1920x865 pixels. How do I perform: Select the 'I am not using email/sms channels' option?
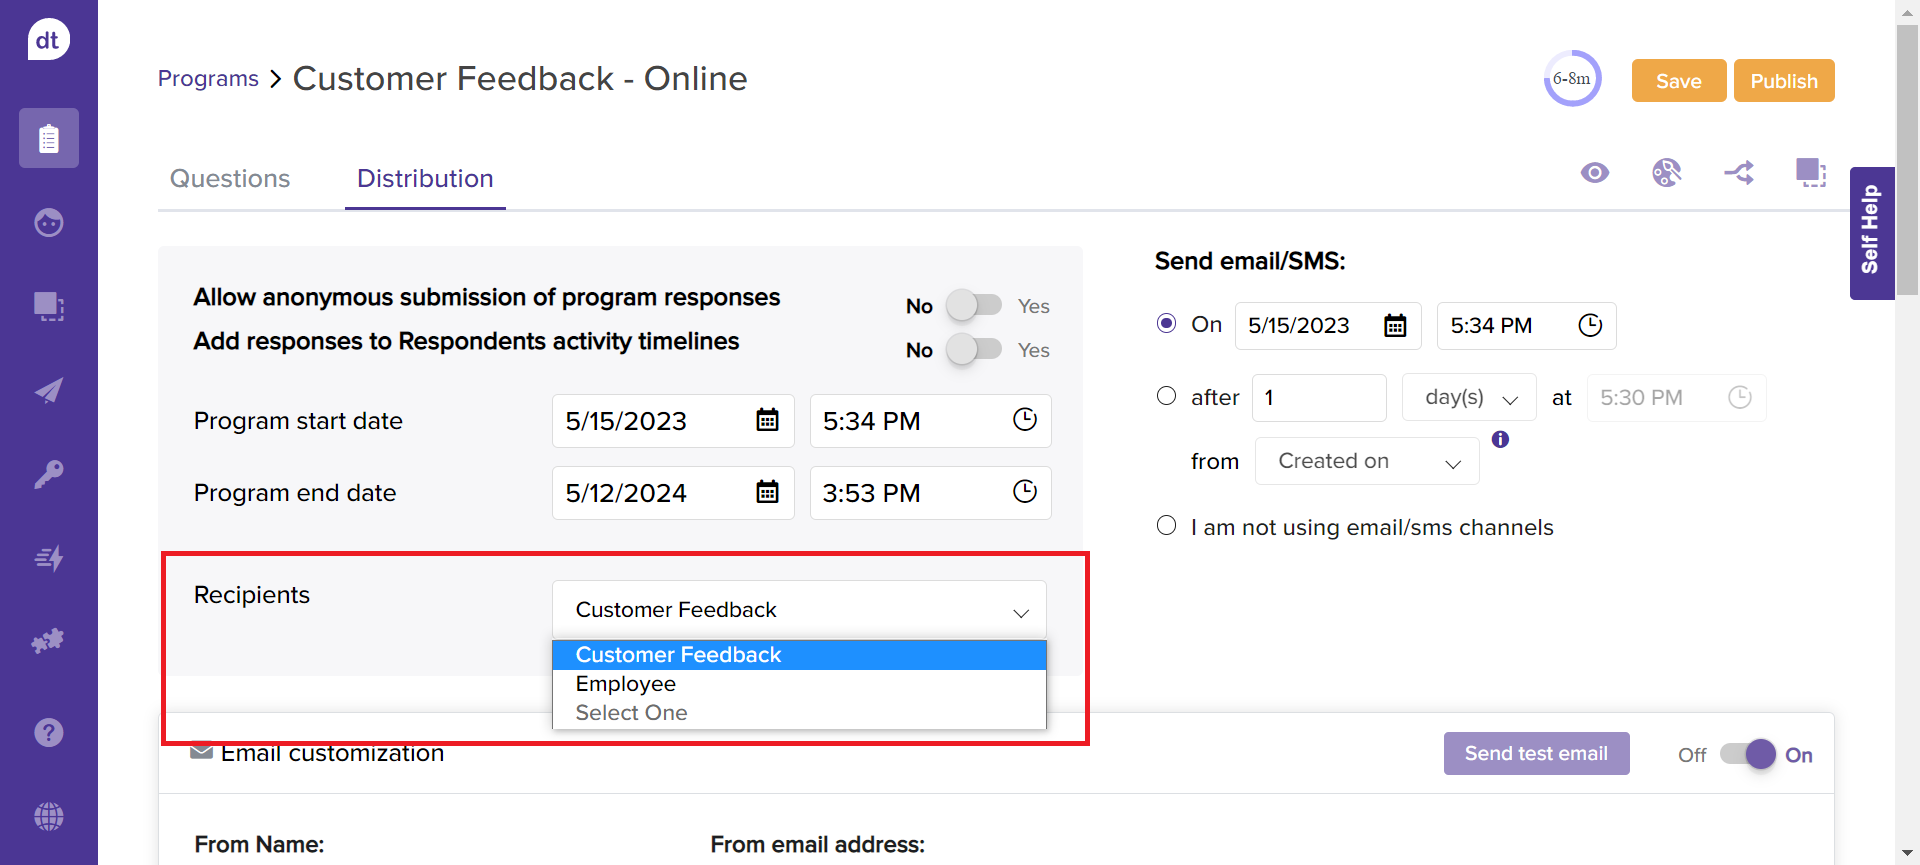1166,526
